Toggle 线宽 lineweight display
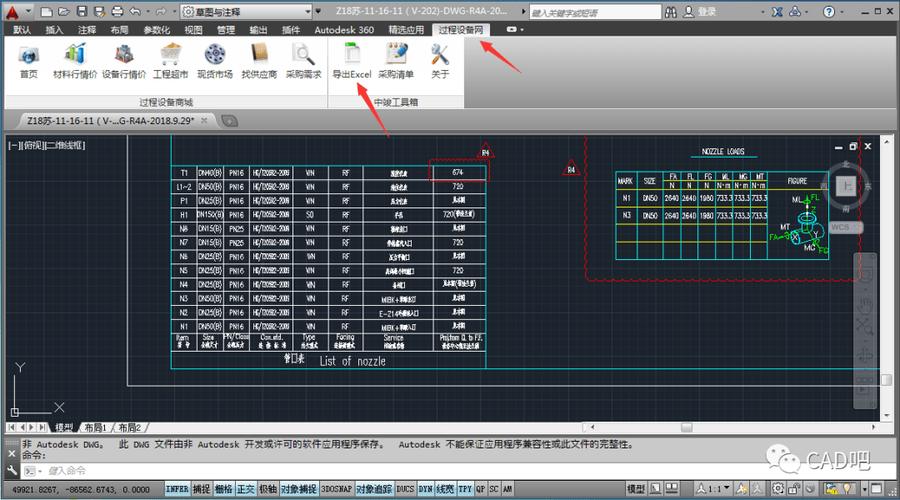Image resolution: width=900 pixels, height=500 pixels. tap(445, 489)
